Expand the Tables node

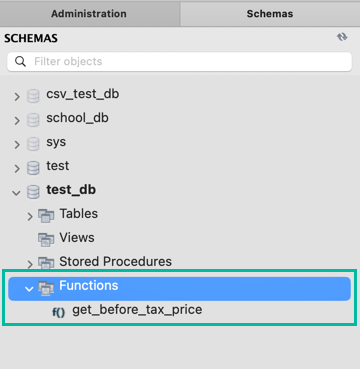(30, 217)
